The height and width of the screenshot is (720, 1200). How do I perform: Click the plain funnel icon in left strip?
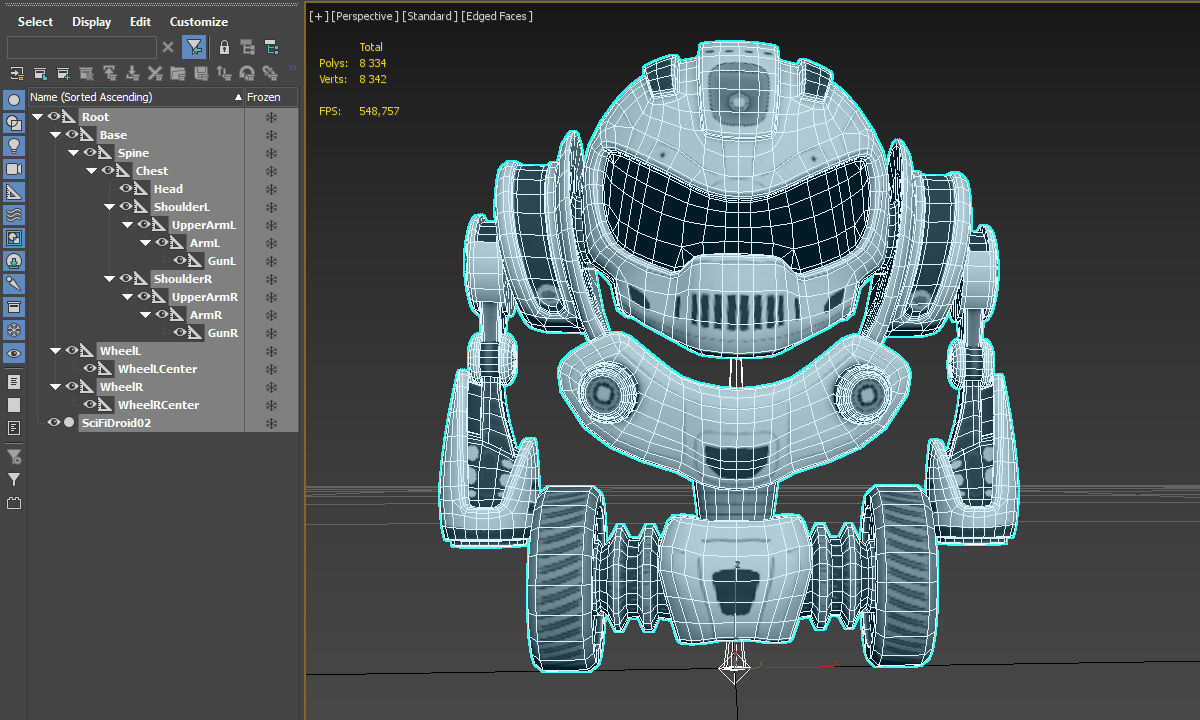click(x=14, y=480)
